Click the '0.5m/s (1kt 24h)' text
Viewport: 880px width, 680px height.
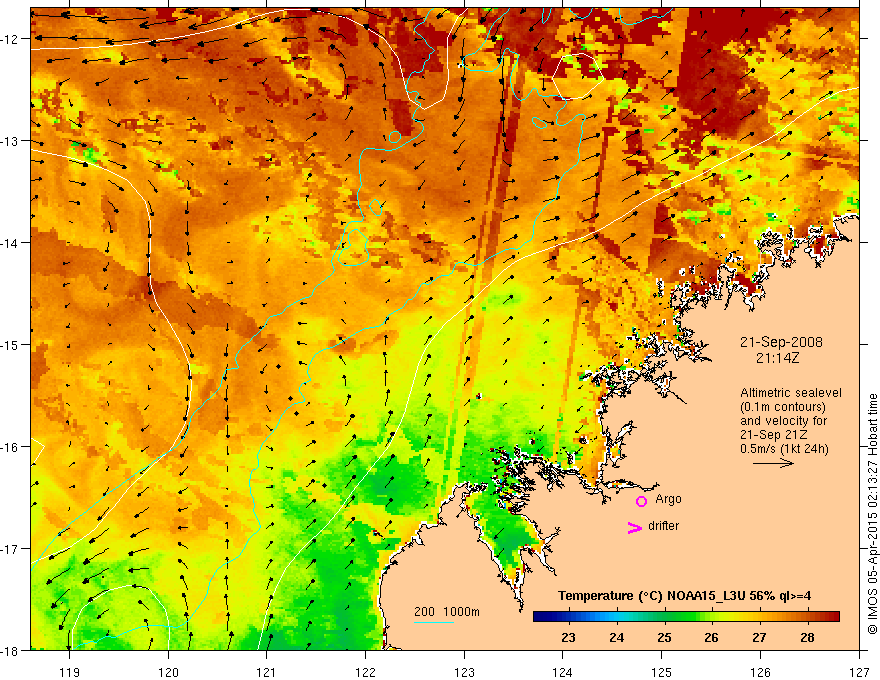click(x=784, y=449)
